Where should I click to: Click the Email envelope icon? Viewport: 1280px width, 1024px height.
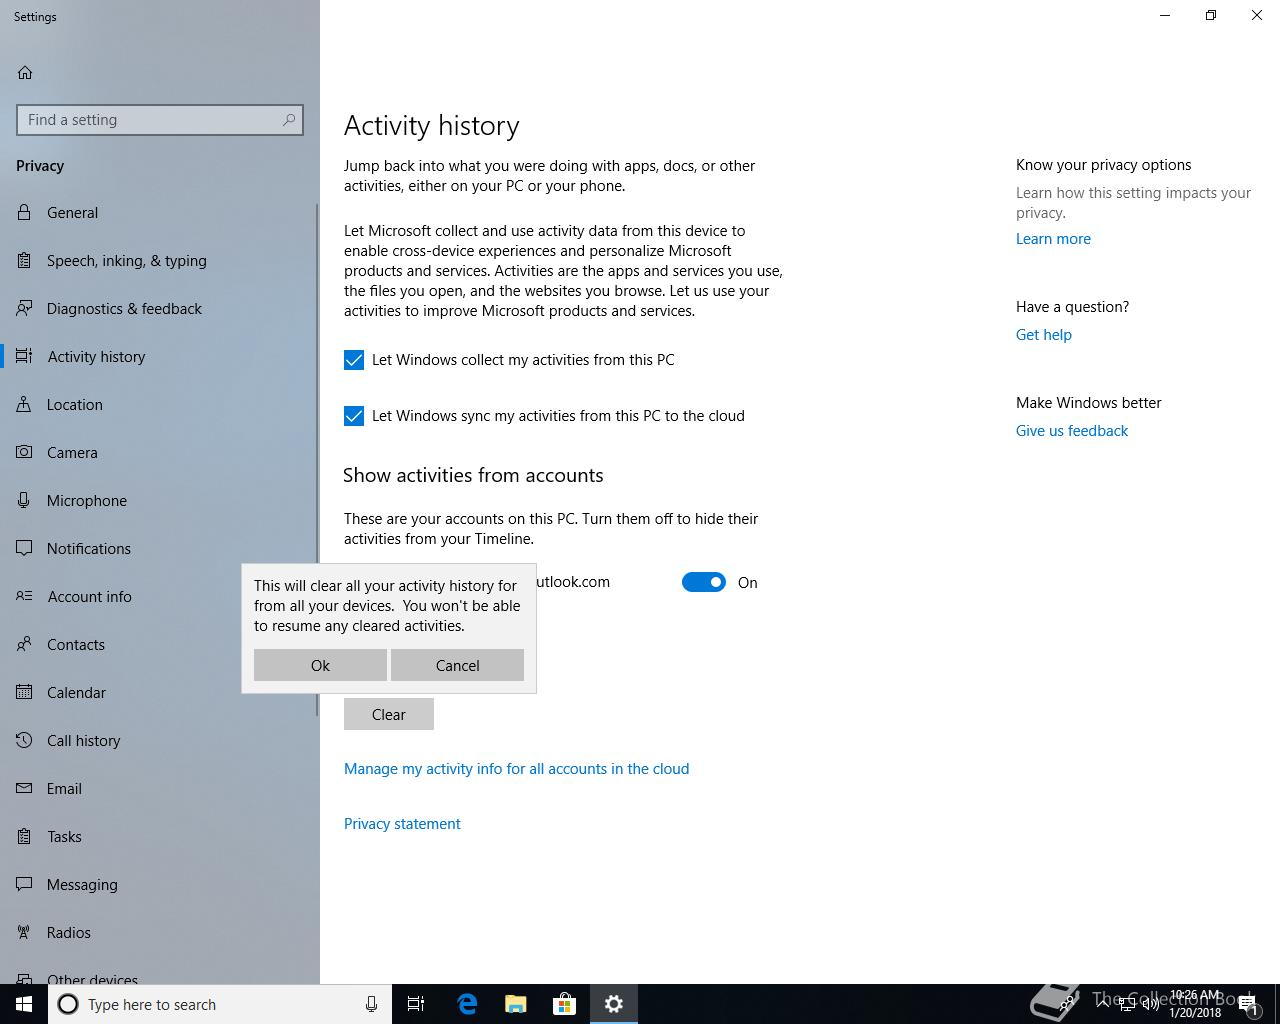click(x=24, y=788)
